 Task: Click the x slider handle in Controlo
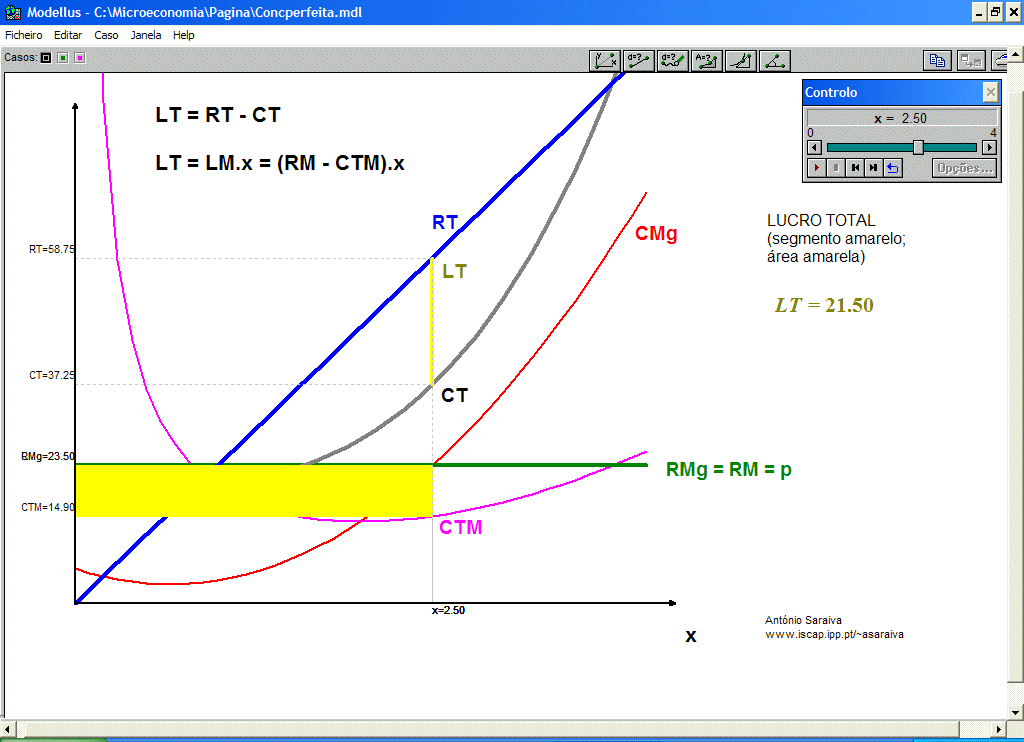click(918, 147)
